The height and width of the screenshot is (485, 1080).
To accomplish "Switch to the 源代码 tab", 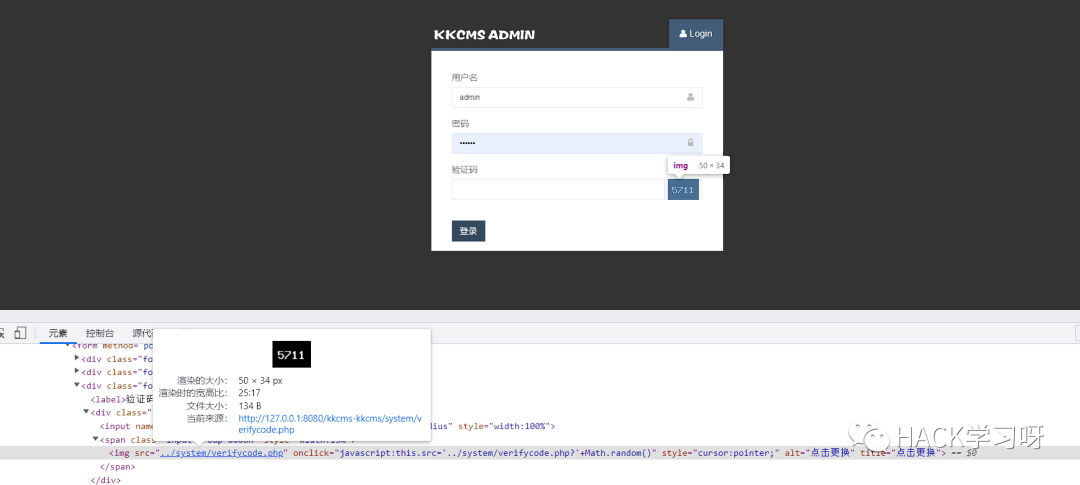I will tap(142, 333).
